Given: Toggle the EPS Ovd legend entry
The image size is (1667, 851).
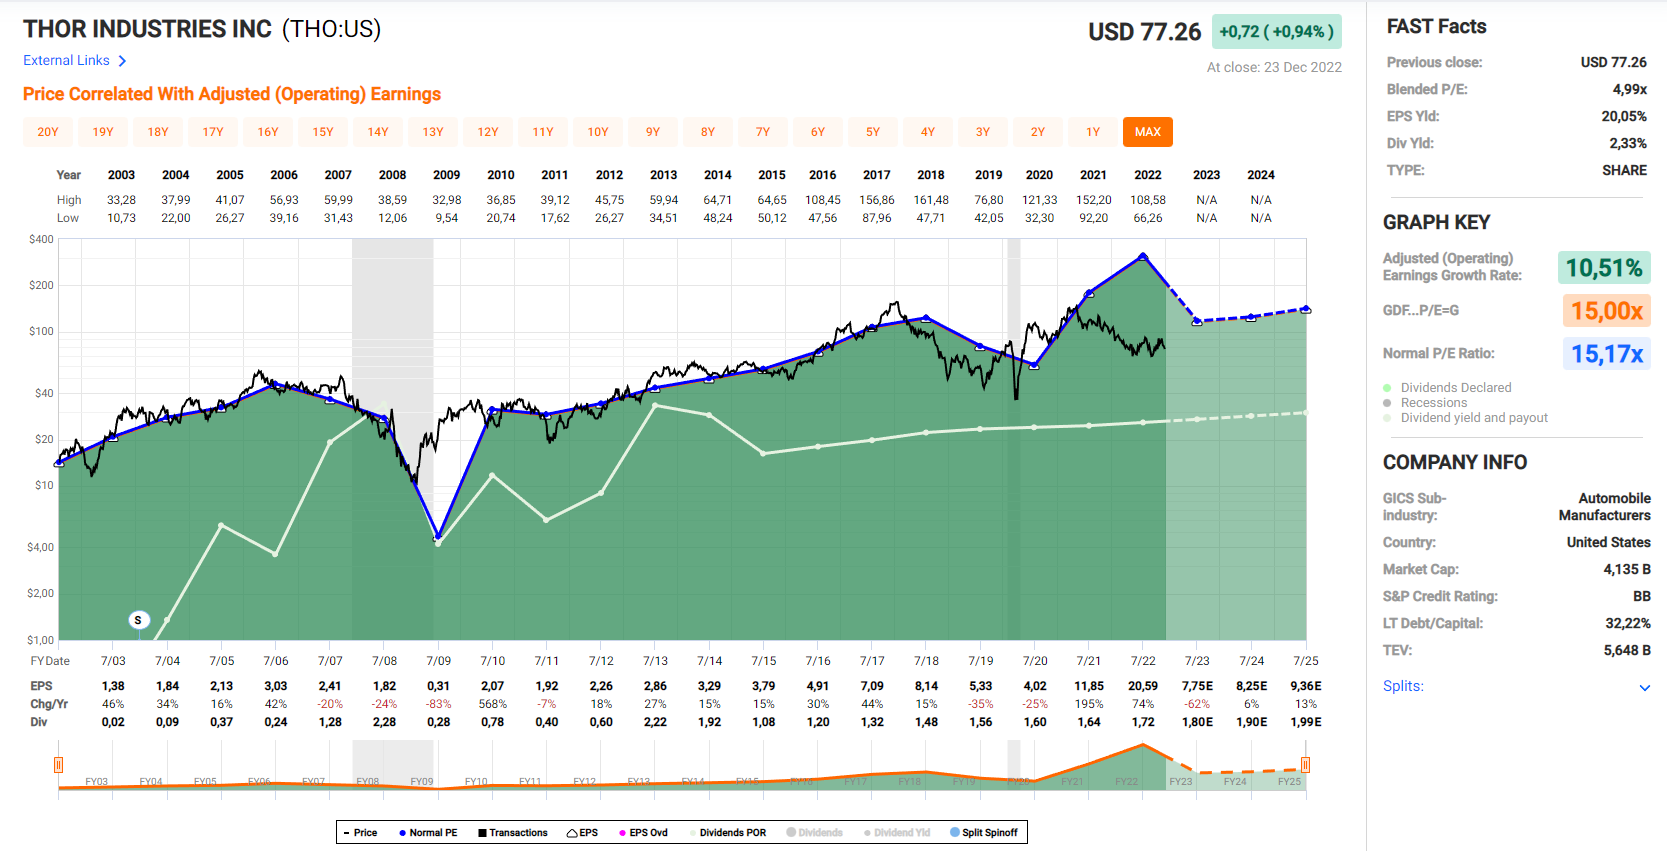Looking at the screenshot, I should coord(643,833).
